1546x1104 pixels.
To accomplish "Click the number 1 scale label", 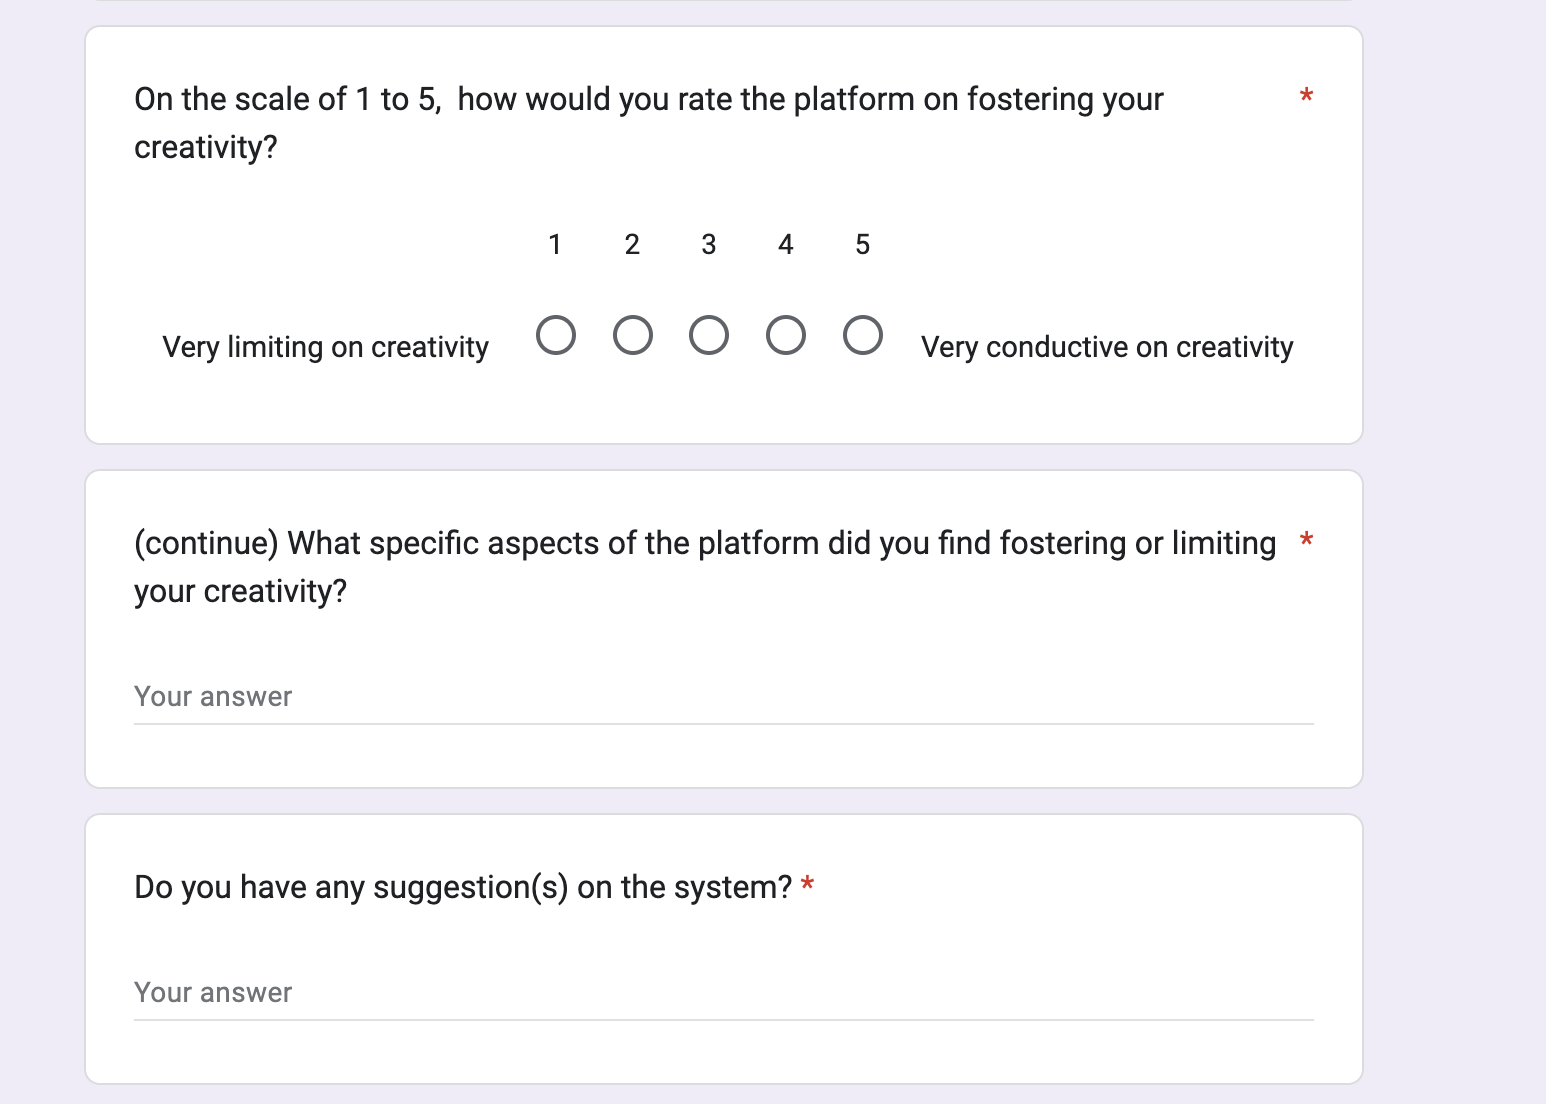I will pos(555,245).
